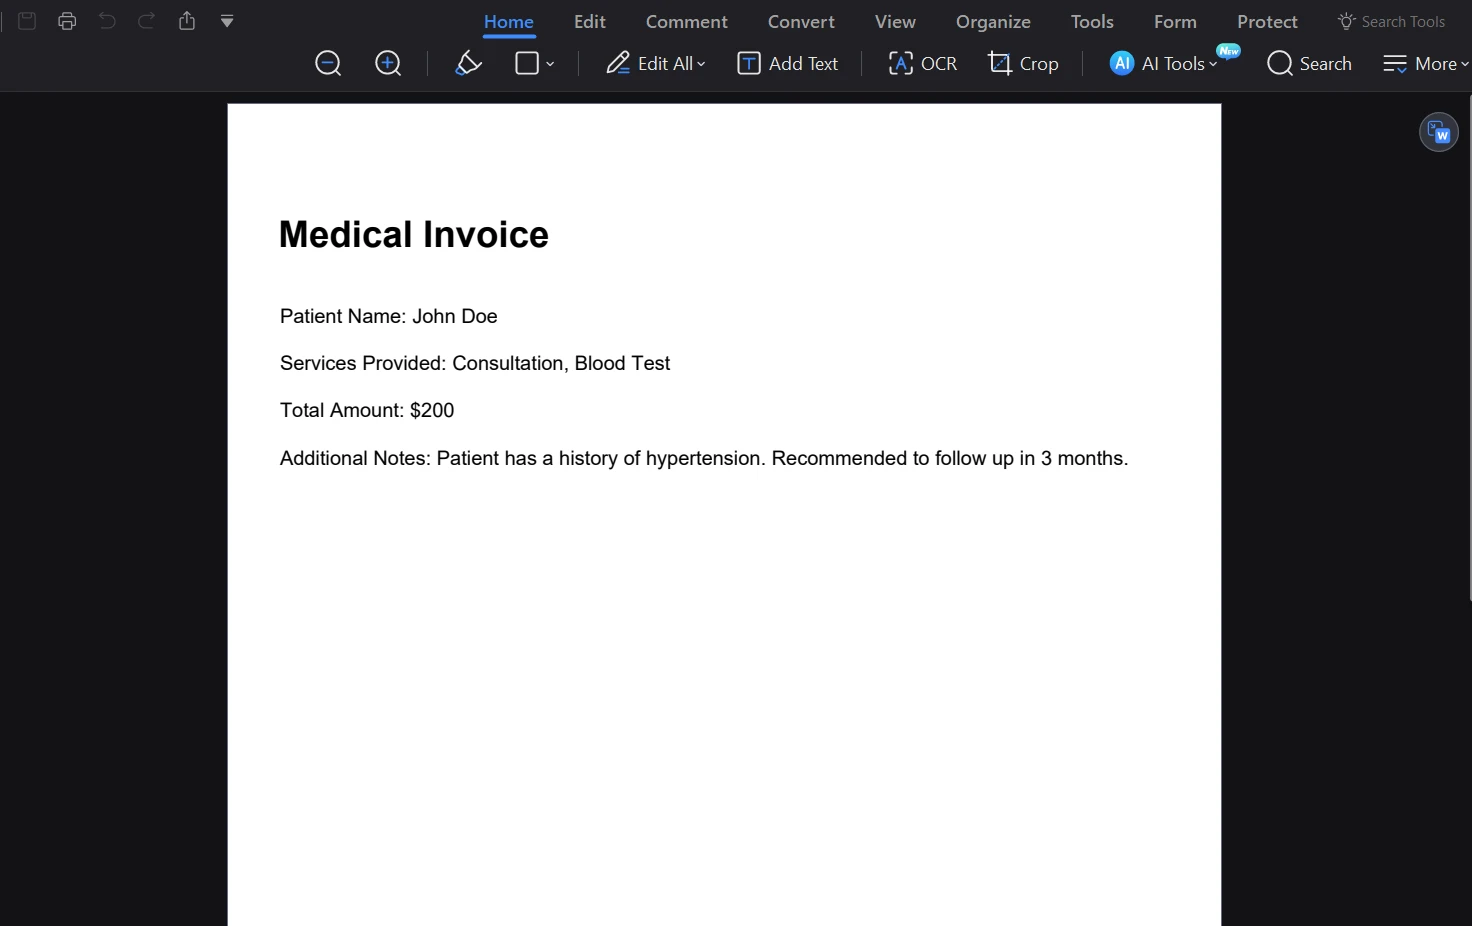The image size is (1472, 926).
Task: Click the rectangle shape tool icon
Action: (527, 64)
